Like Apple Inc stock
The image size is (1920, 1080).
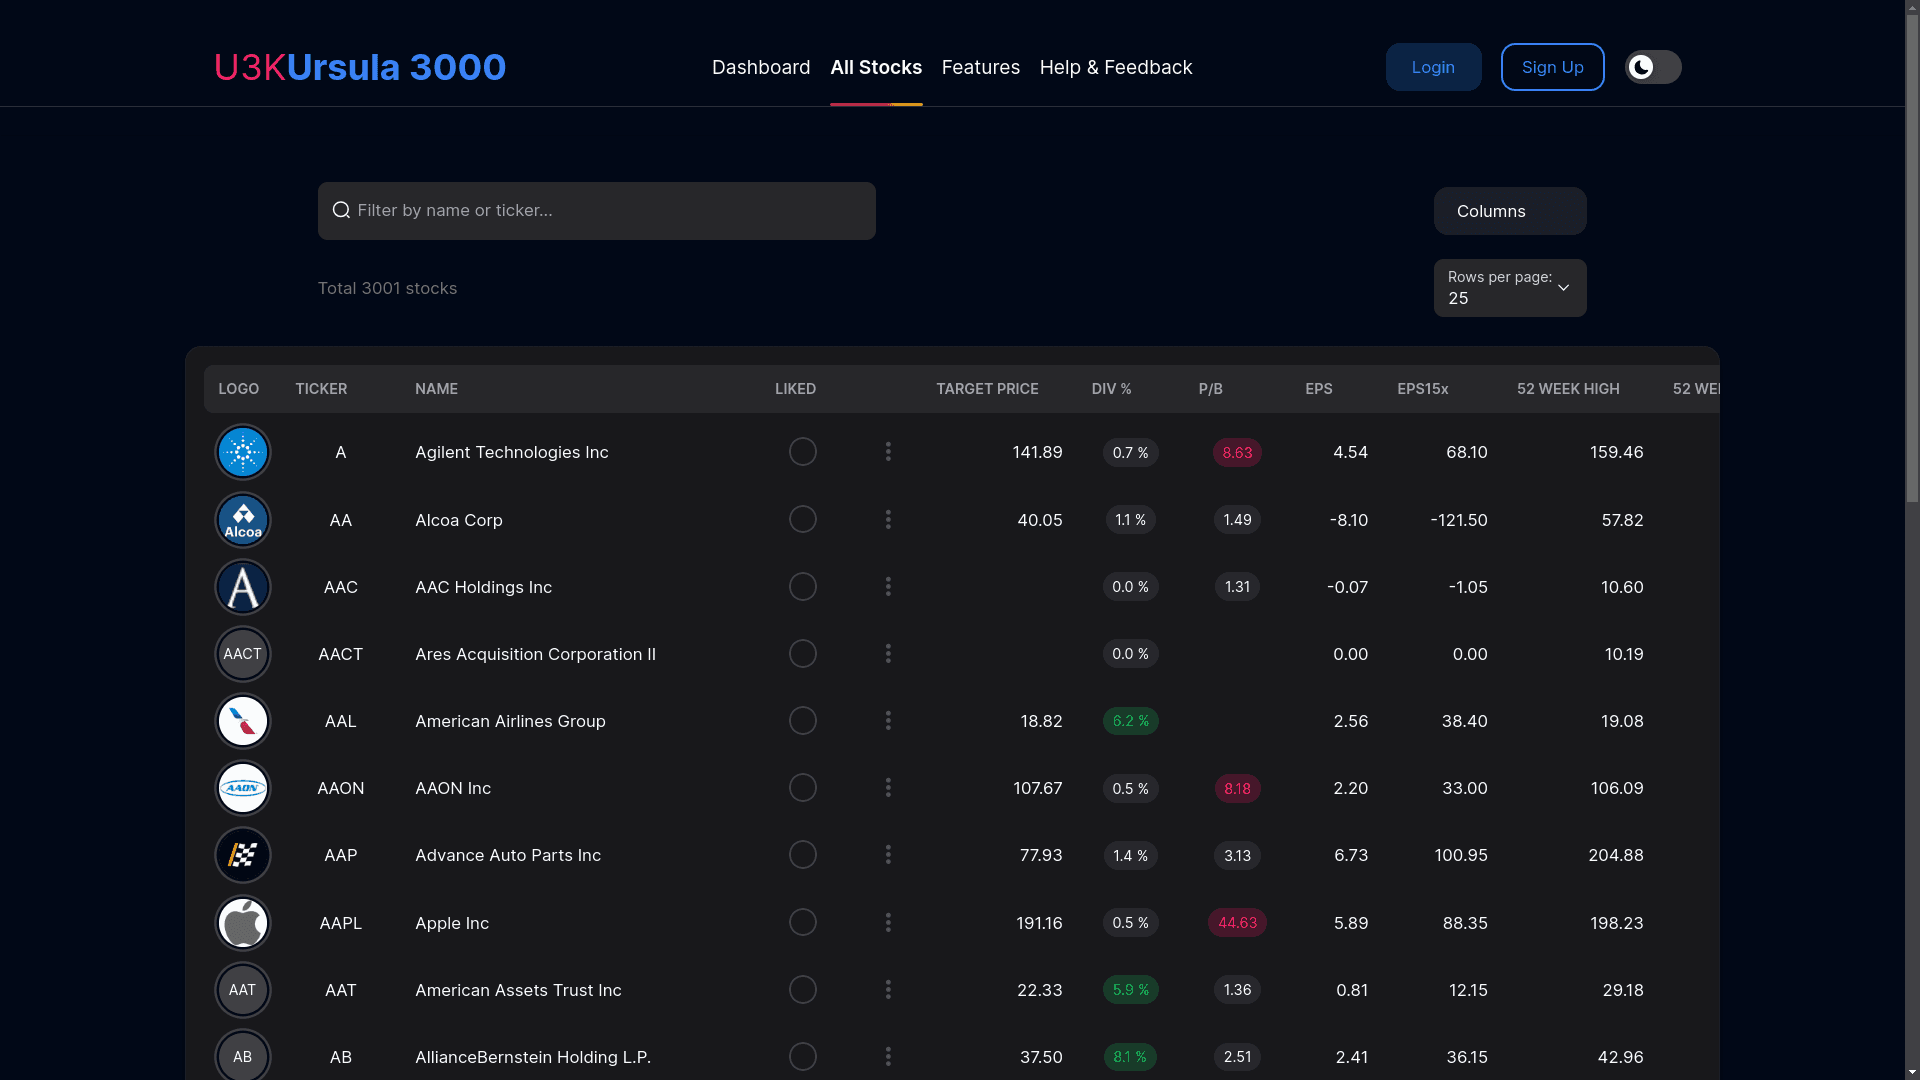803,923
